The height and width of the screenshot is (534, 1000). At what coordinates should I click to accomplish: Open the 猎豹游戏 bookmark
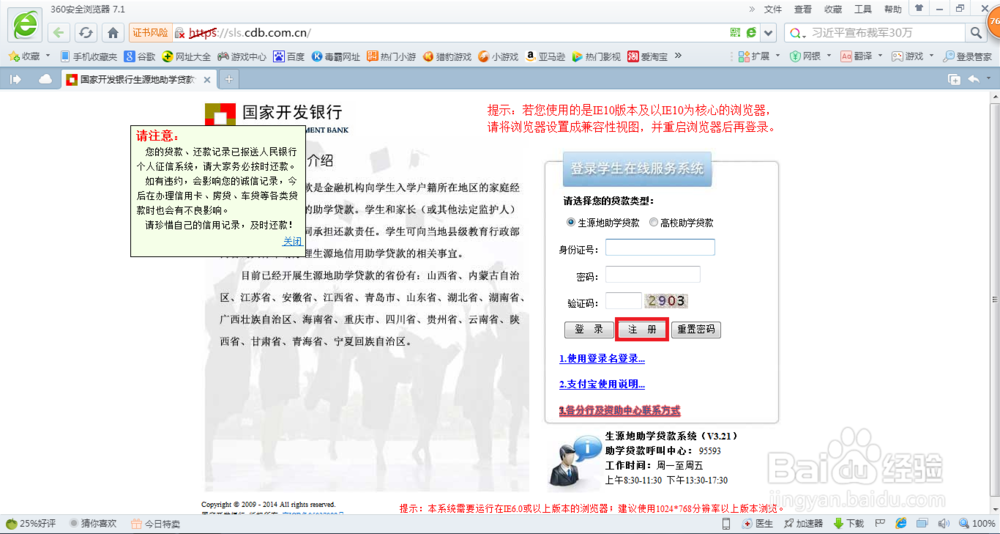click(447, 56)
